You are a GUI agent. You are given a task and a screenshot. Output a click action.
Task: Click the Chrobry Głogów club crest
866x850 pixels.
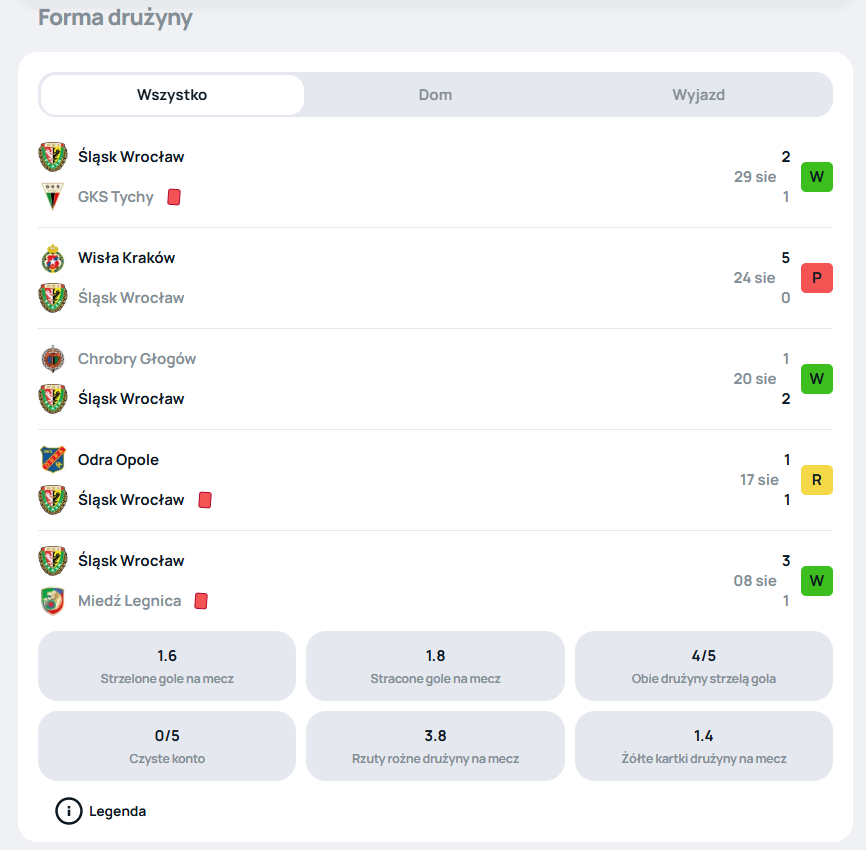click(53, 359)
